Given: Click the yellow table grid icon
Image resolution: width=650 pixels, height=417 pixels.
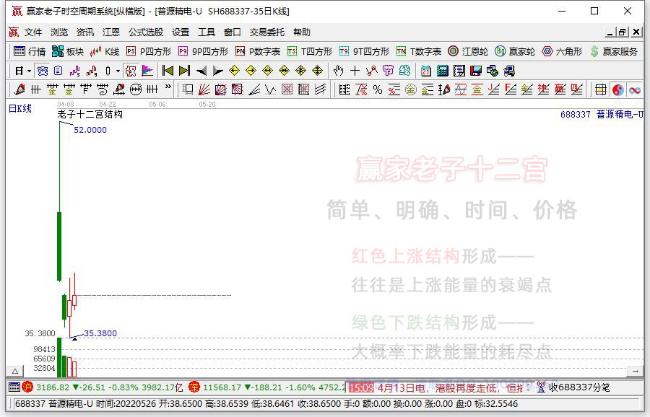Looking at the screenshot, I should [601, 89].
